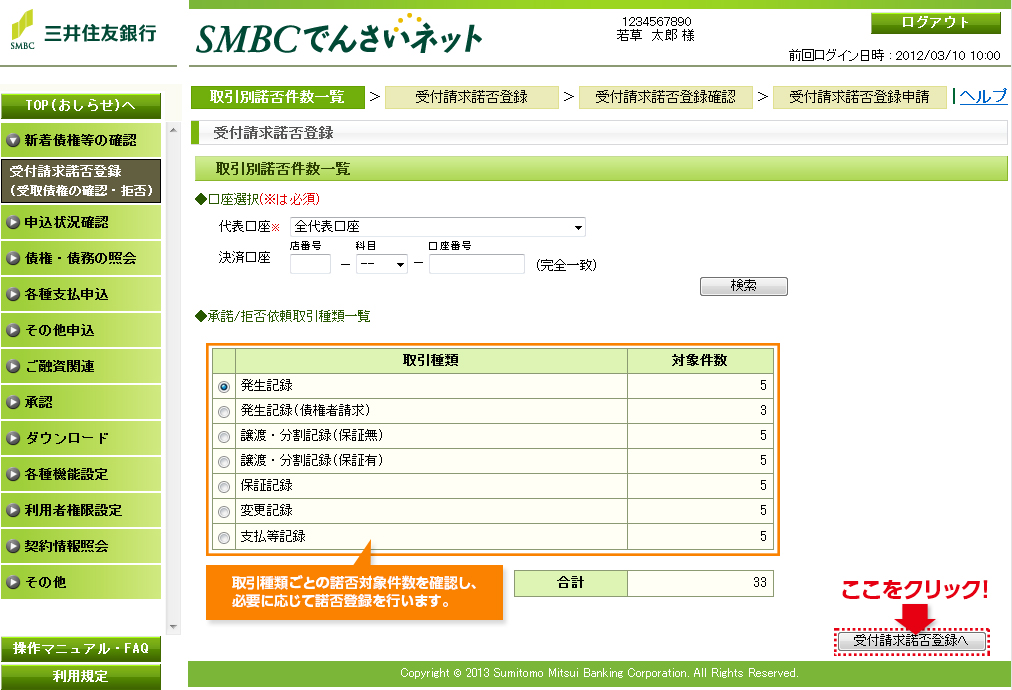This screenshot has width=1012, height=690.
Task: Select 発生記録 radio button
Action: click(224, 387)
